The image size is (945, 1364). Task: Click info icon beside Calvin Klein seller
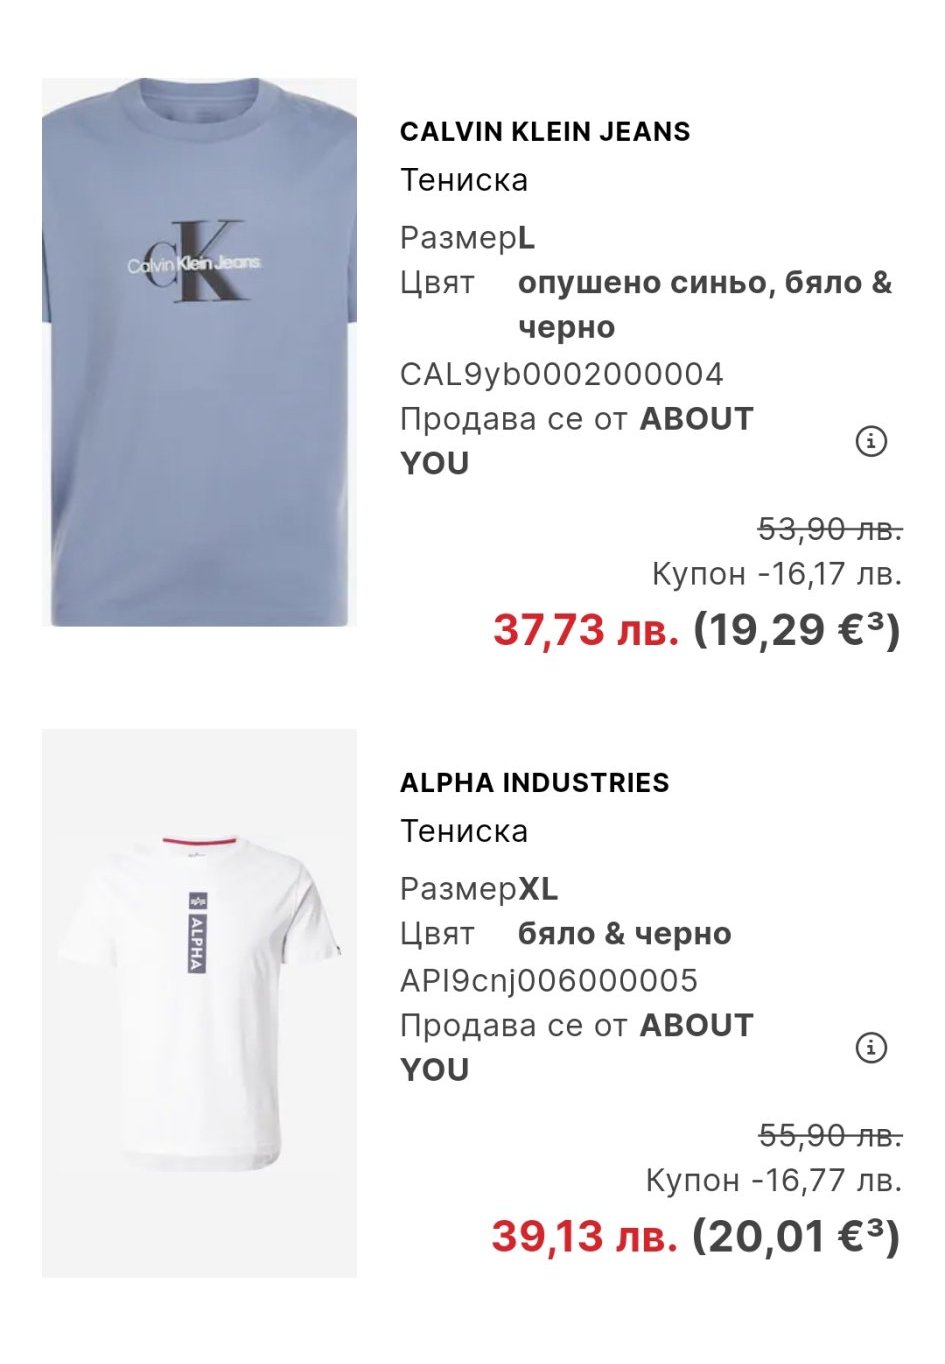(x=871, y=441)
